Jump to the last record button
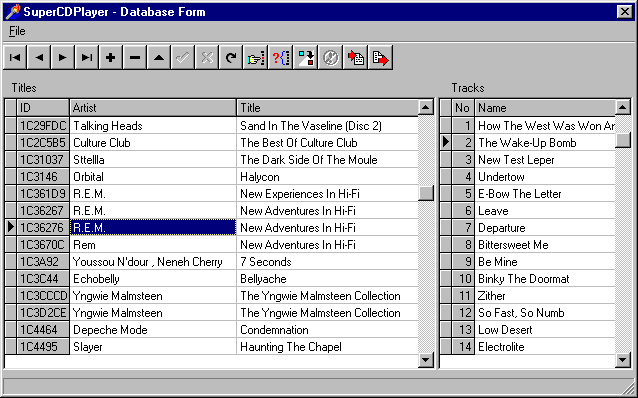Viewport: 638px width, 398px height. point(87,58)
